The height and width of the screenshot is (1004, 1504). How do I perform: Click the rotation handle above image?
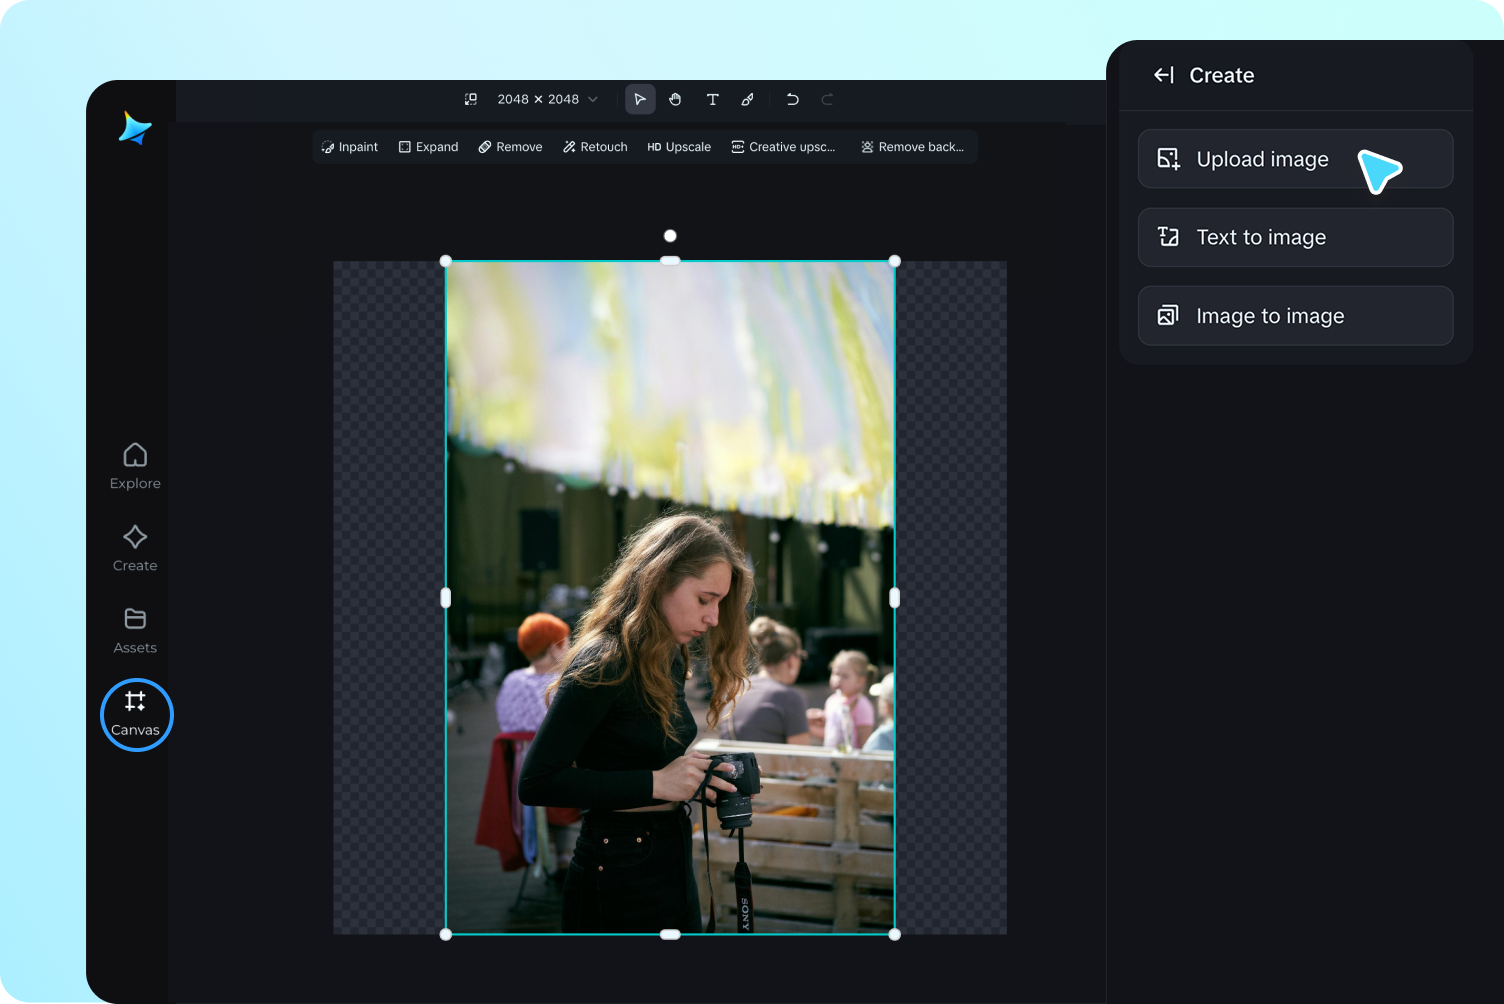[670, 236]
